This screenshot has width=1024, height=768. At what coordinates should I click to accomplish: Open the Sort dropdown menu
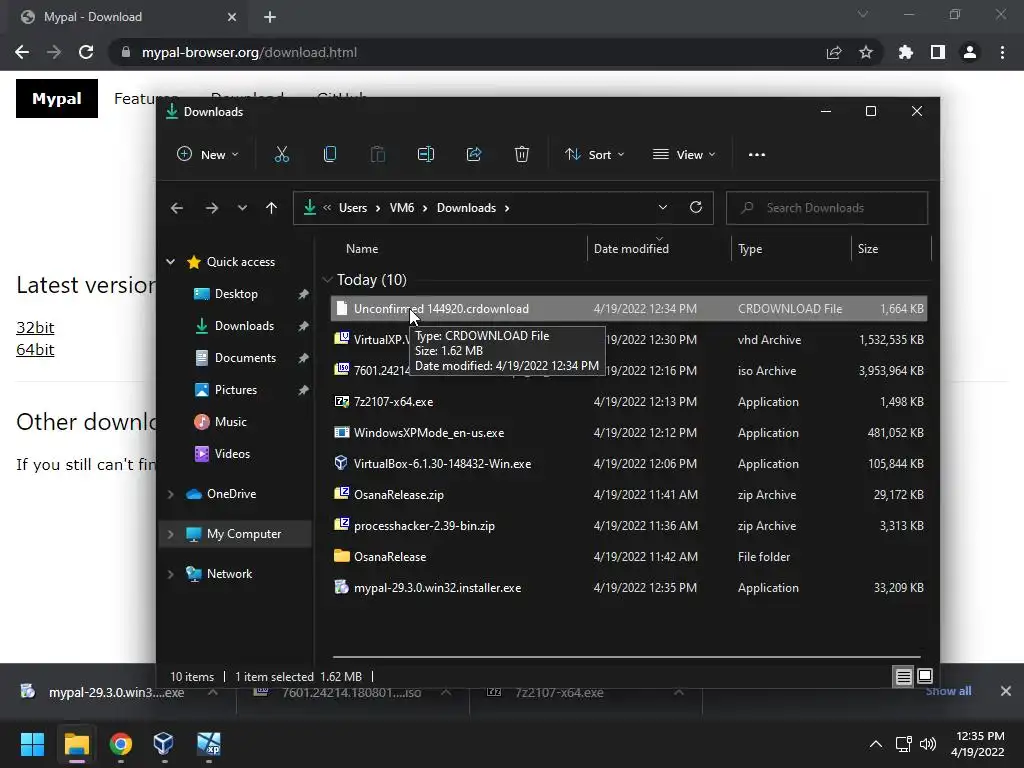click(595, 155)
